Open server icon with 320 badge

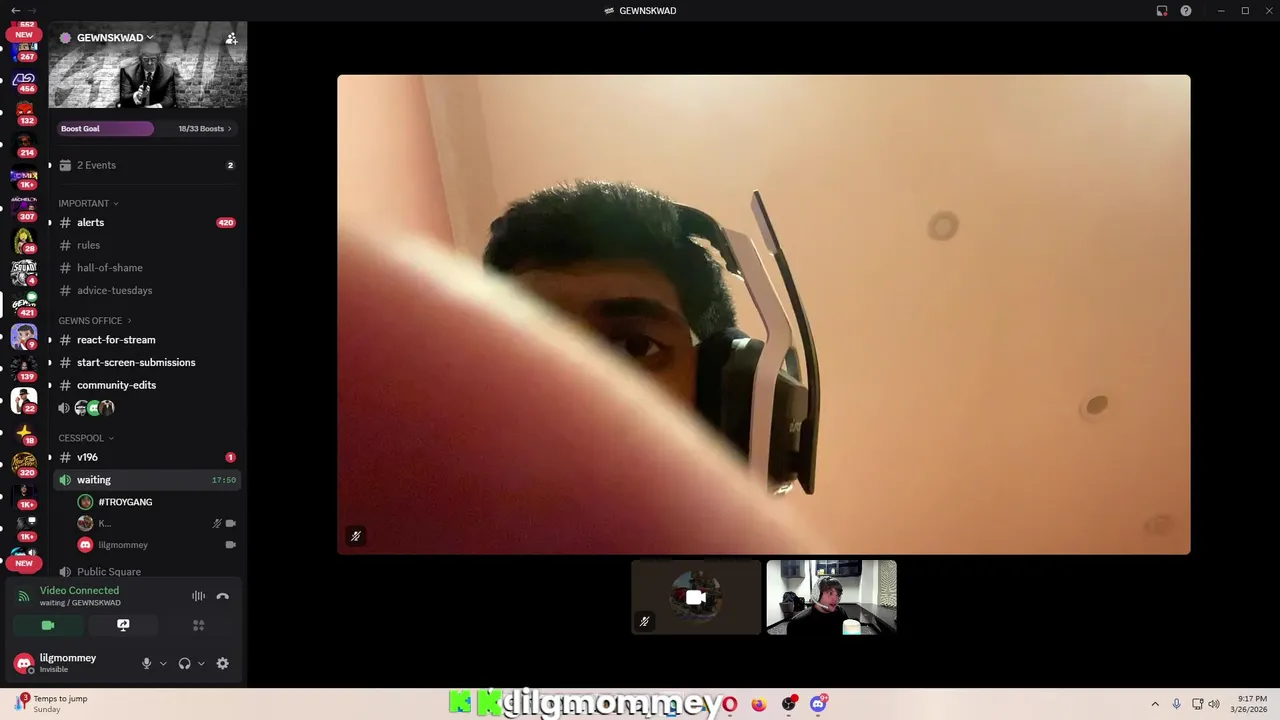[x=24, y=465]
